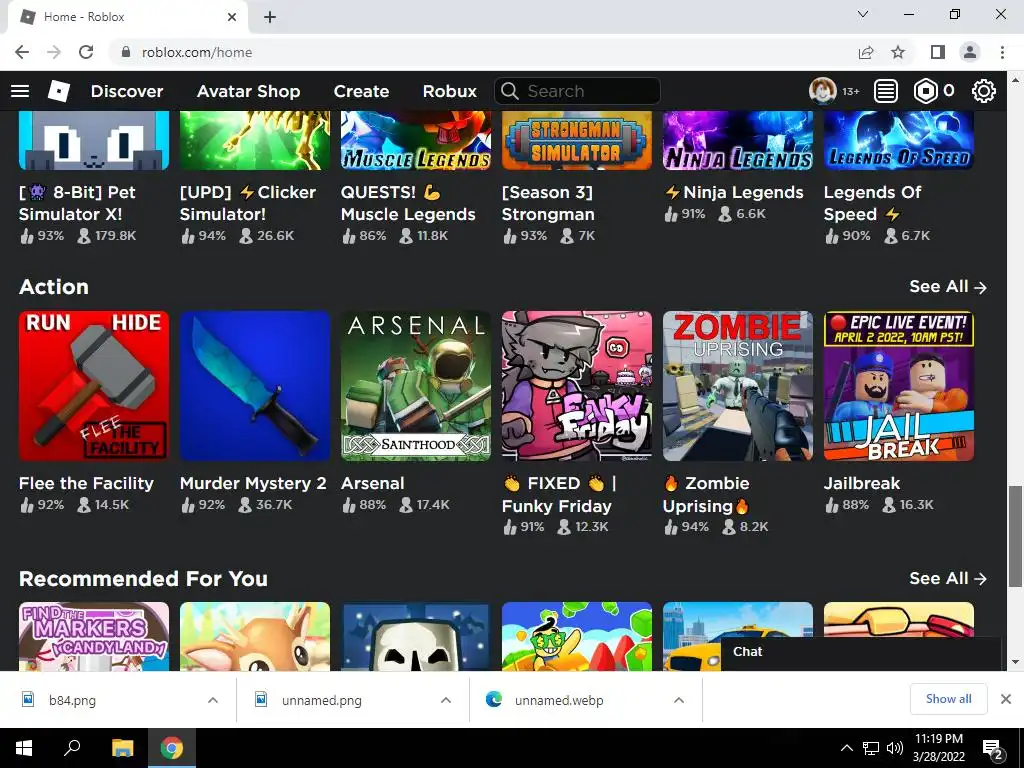The image size is (1024, 768).
Task: Click the address bar URL roblox.com/home
Action: pyautogui.click(x=197, y=52)
